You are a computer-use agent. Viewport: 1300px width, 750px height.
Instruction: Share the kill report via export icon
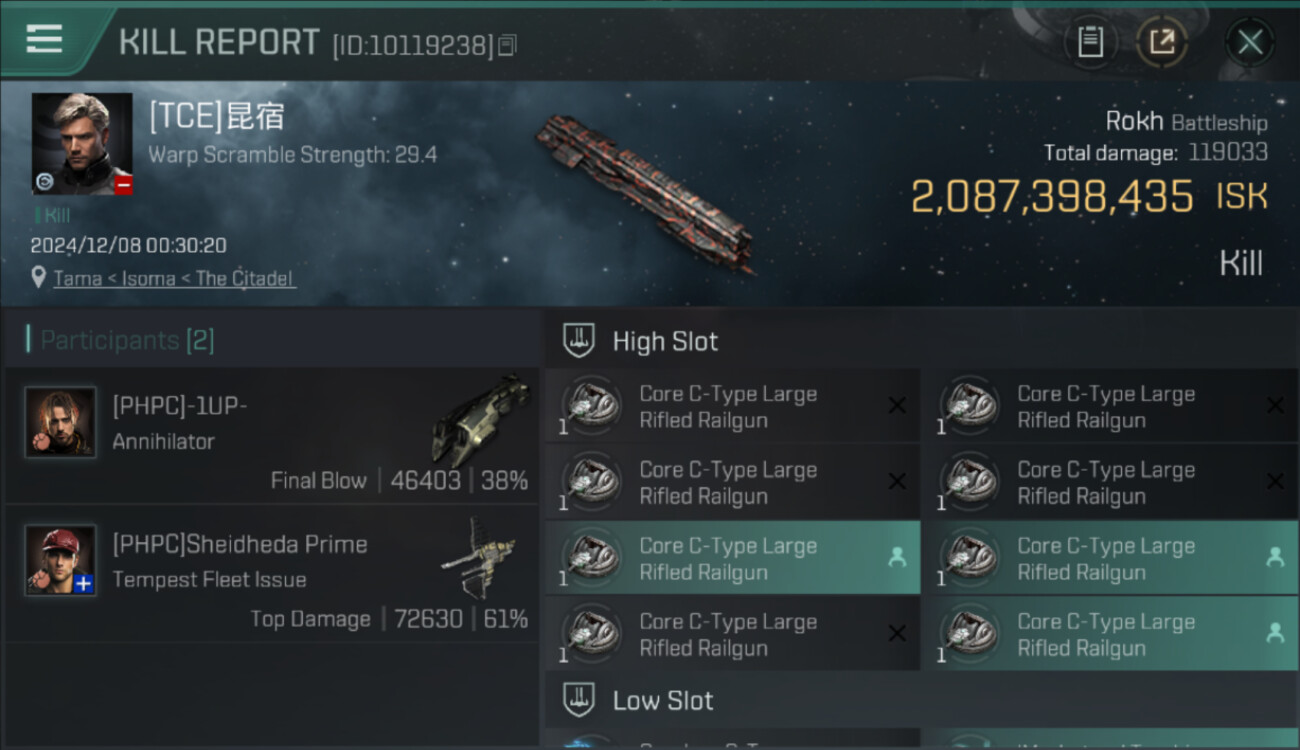tap(1161, 42)
